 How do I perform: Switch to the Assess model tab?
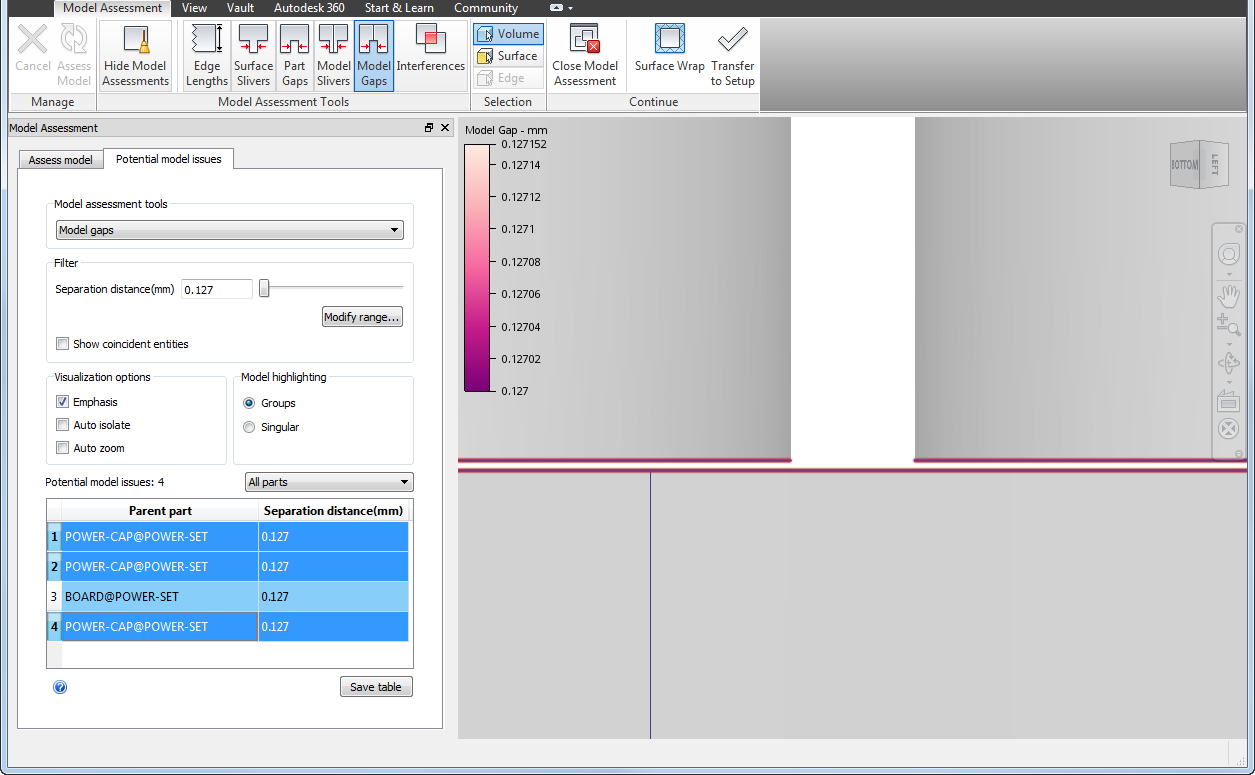pyautogui.click(x=60, y=160)
